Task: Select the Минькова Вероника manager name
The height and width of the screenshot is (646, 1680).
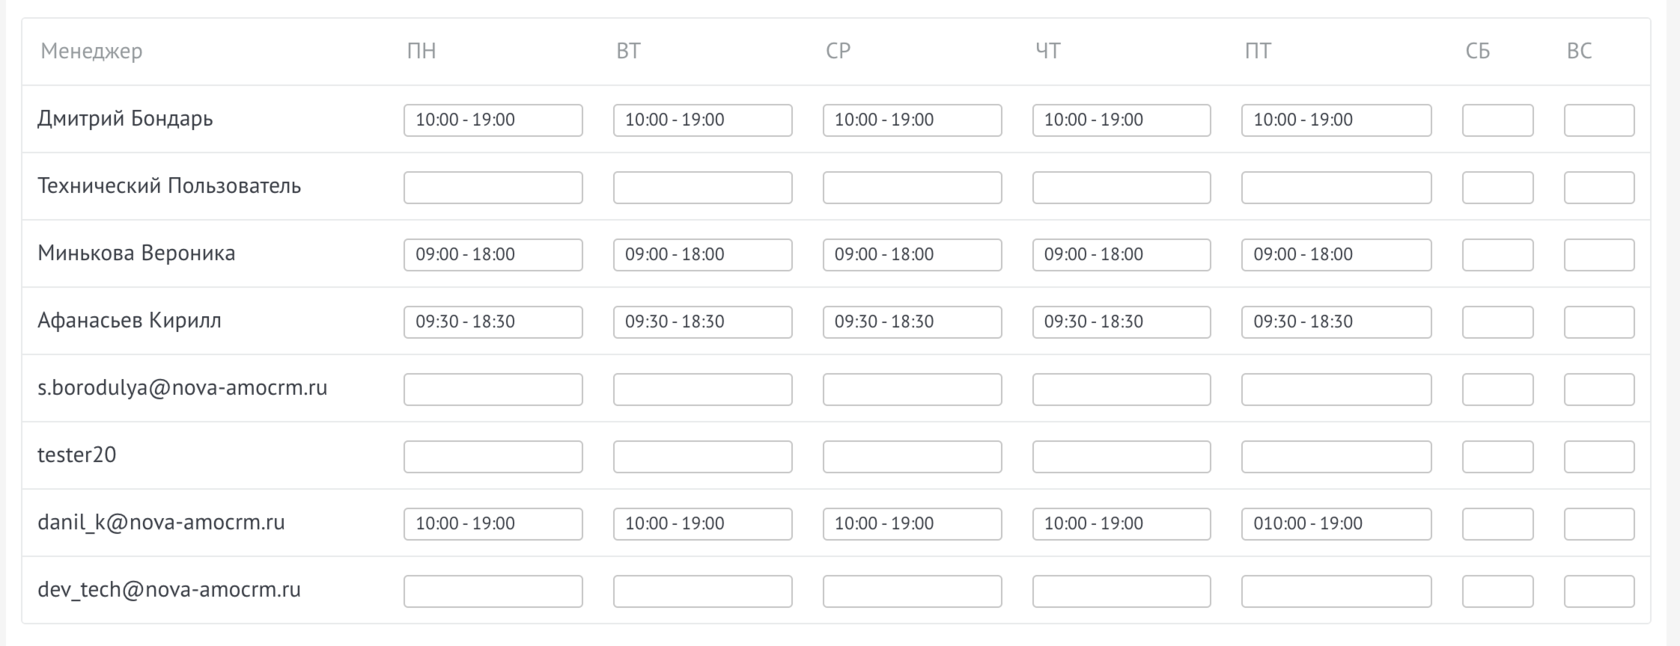Action: tap(136, 253)
